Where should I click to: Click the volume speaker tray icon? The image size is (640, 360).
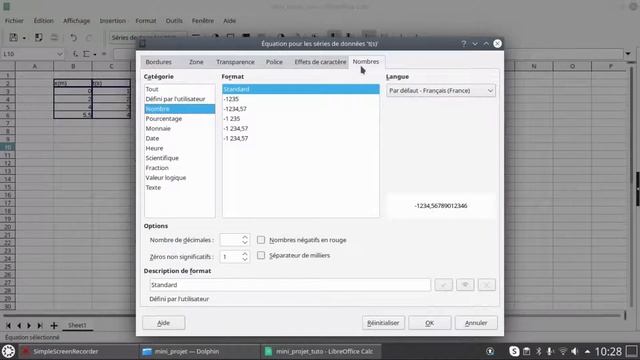pyautogui.click(x=575, y=351)
